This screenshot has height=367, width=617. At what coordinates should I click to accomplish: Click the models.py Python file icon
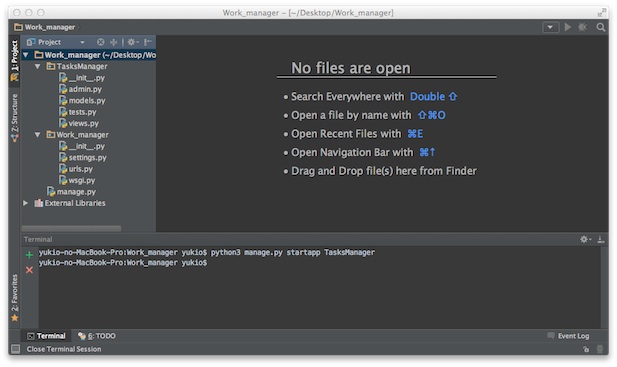tap(63, 101)
